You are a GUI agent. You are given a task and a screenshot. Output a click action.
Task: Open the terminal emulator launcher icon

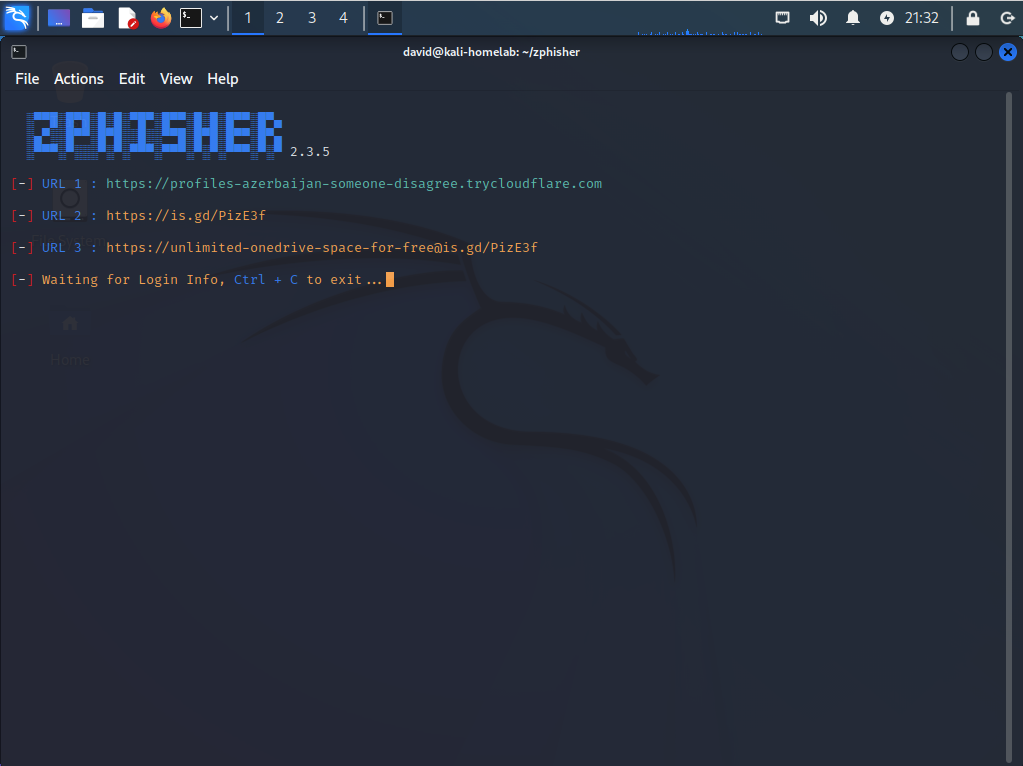[191, 18]
